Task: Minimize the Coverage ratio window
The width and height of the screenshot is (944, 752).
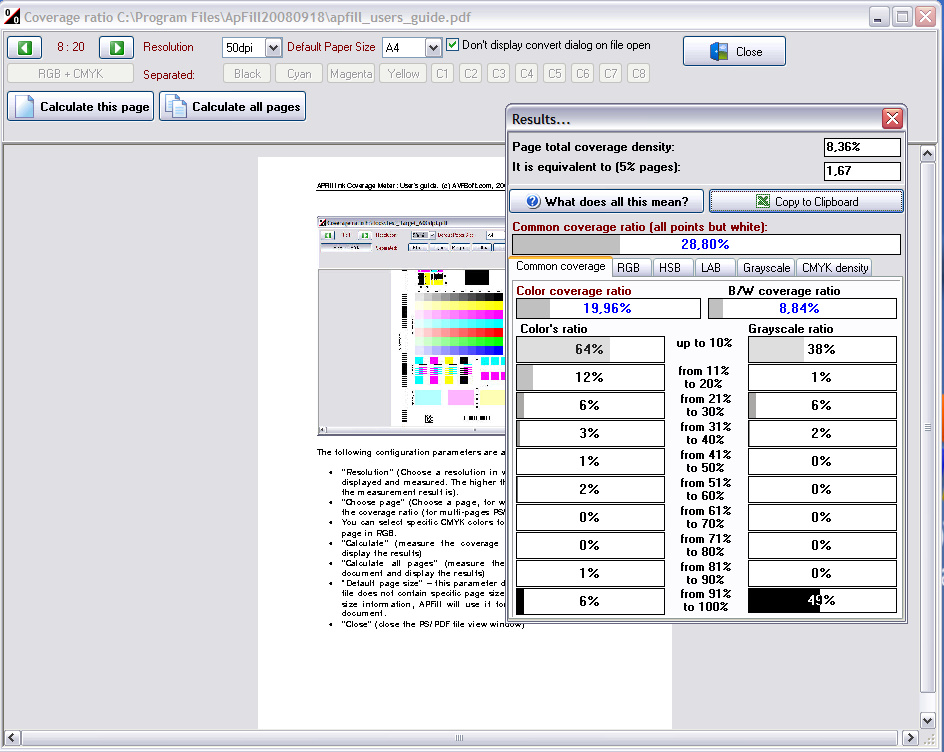Action: point(879,17)
